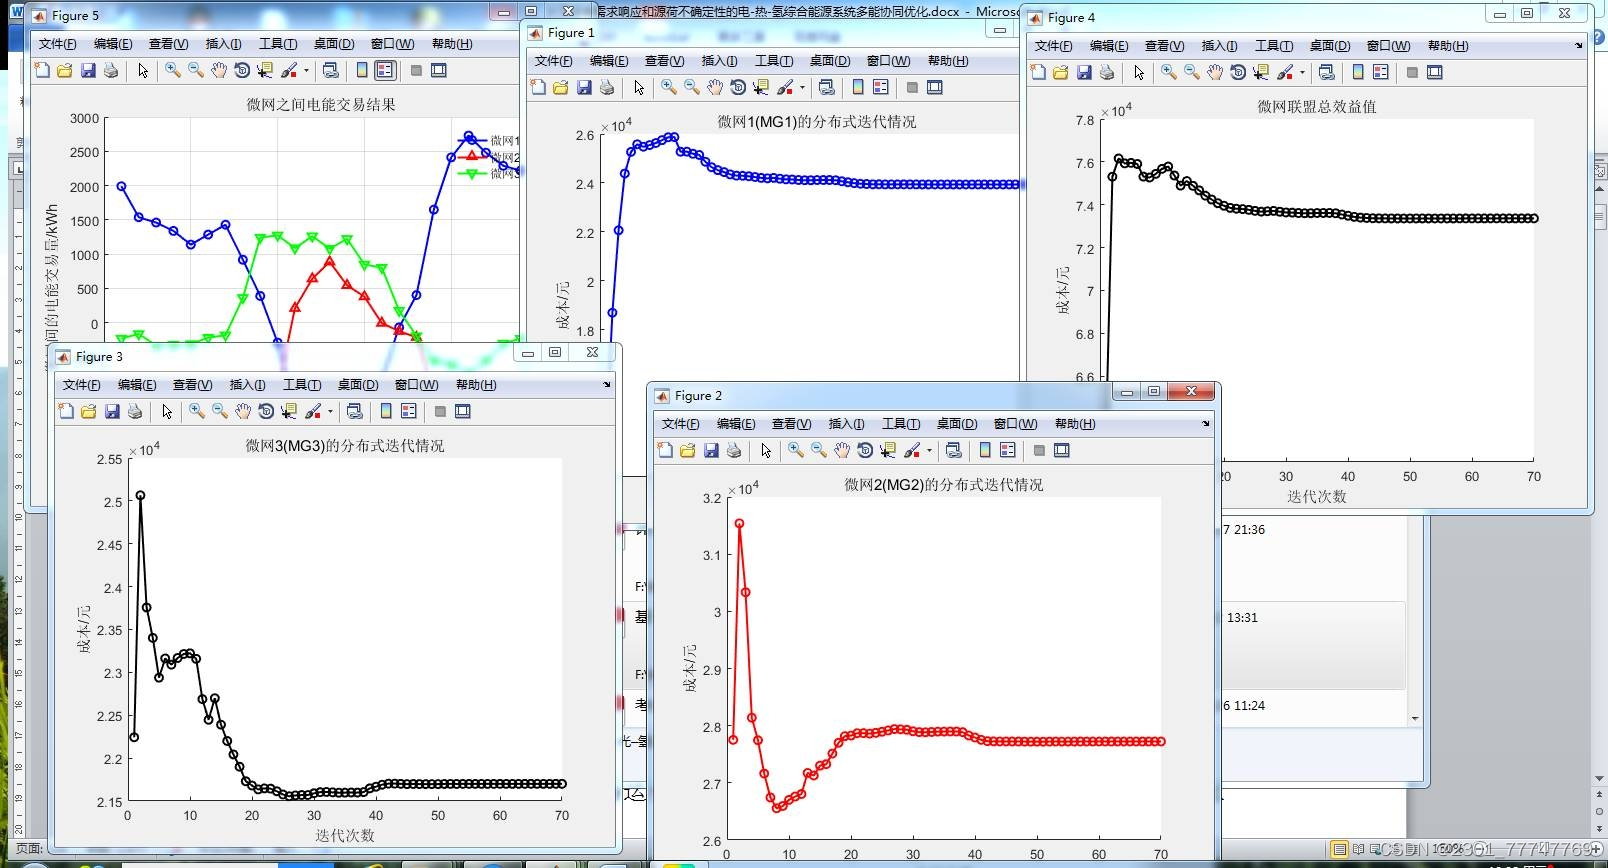Toggle Insert Legend in Figure 1 toolbar
The image size is (1608, 868).
point(881,87)
